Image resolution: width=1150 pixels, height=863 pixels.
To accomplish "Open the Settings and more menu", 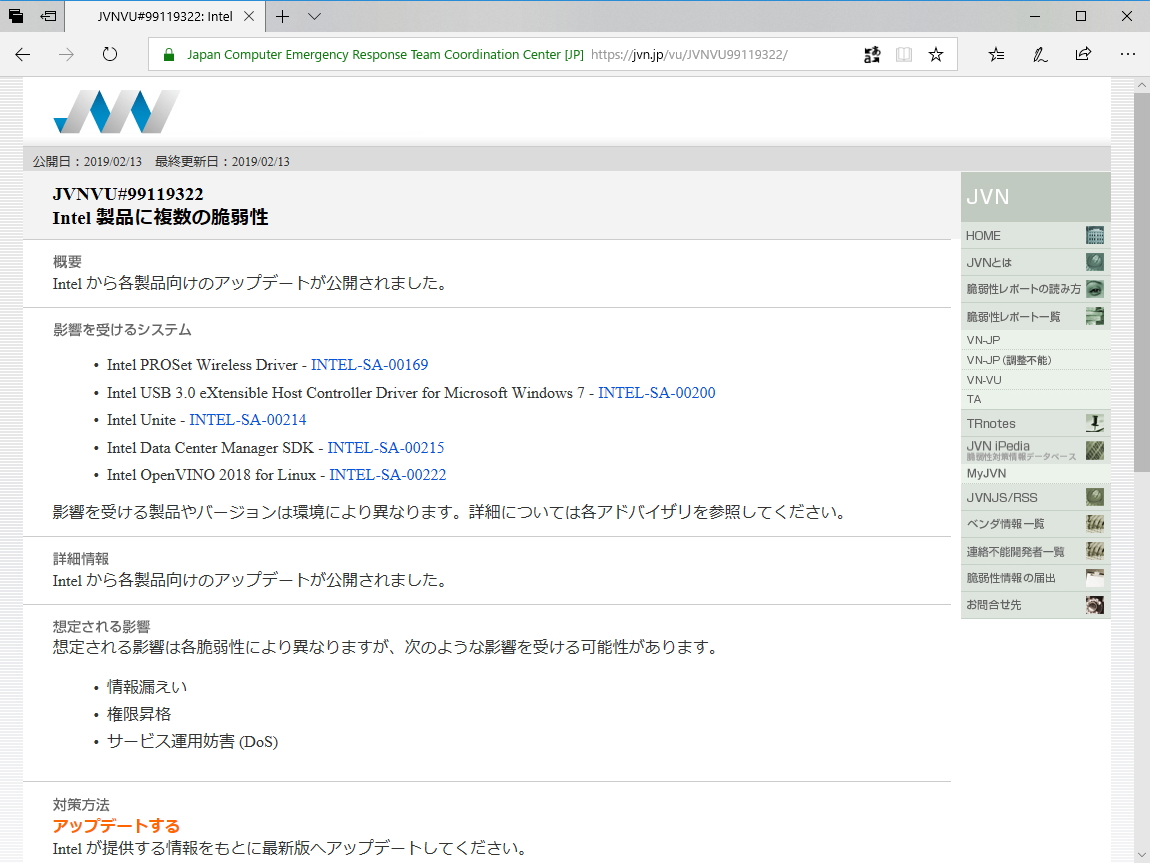I will 1128,54.
